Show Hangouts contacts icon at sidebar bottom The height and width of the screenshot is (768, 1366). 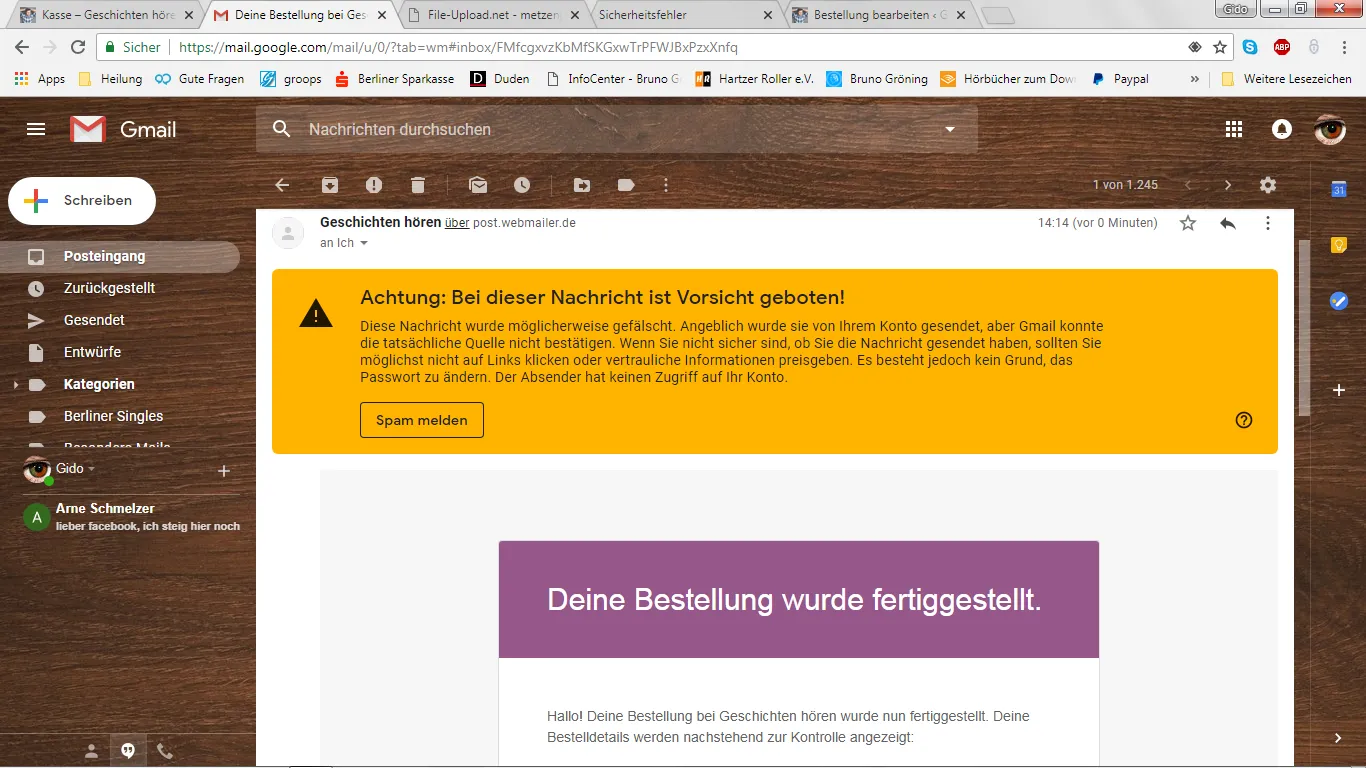tap(91, 751)
